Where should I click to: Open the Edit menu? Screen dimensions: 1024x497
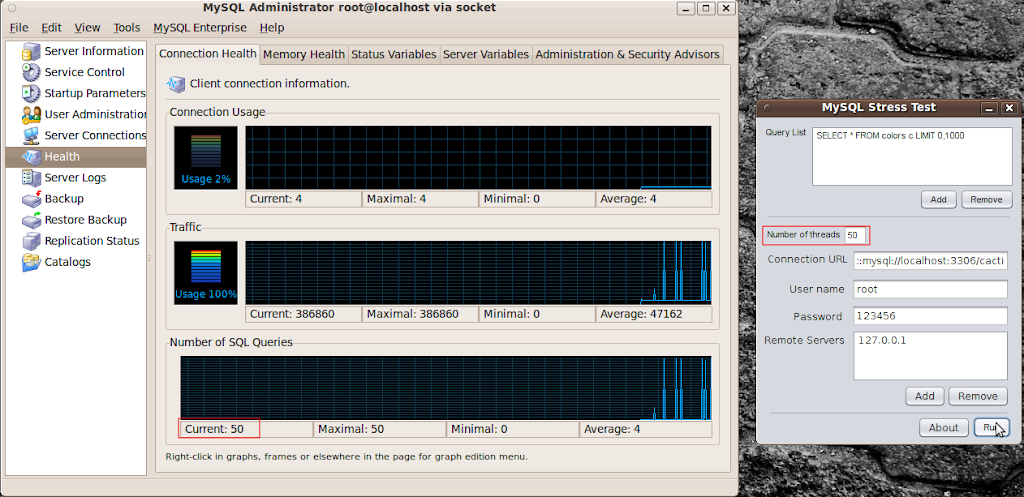(51, 27)
